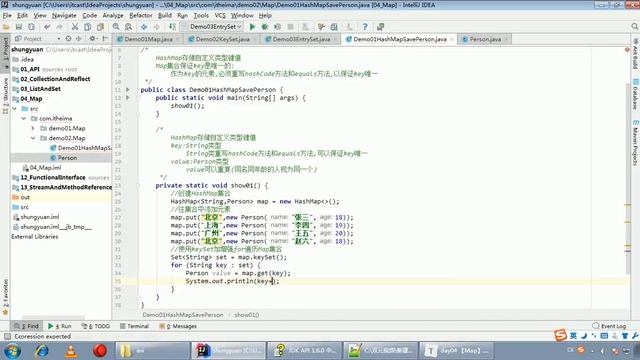
Task: Click the green Run button
Action: (252, 27)
